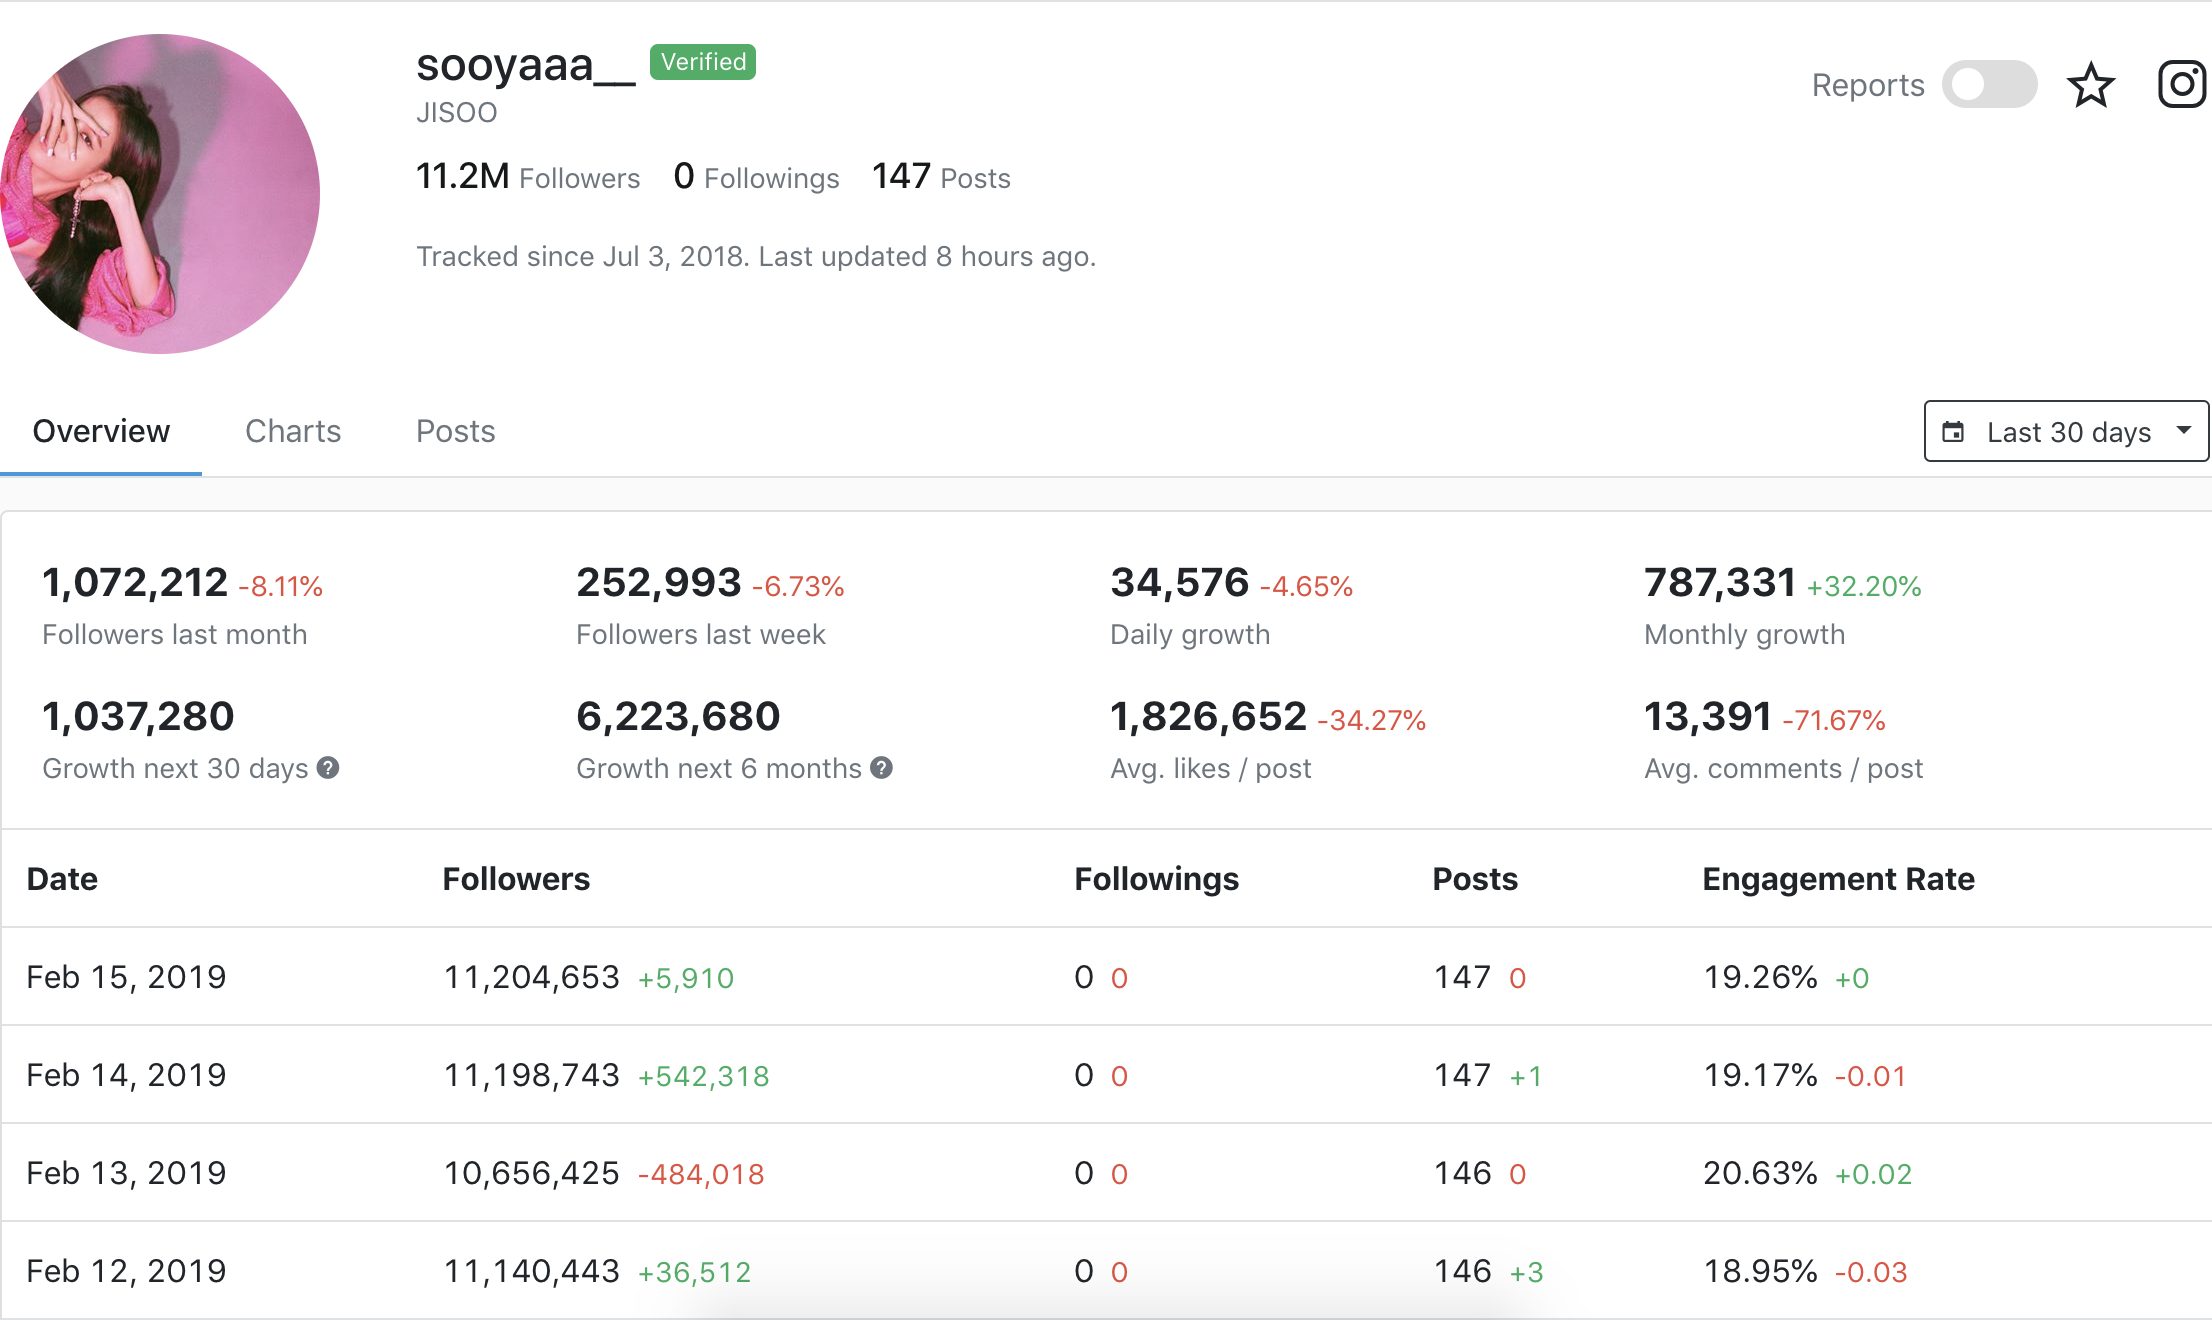Image resolution: width=2212 pixels, height=1320 pixels.
Task: Switch to the Posts tab
Action: point(455,431)
